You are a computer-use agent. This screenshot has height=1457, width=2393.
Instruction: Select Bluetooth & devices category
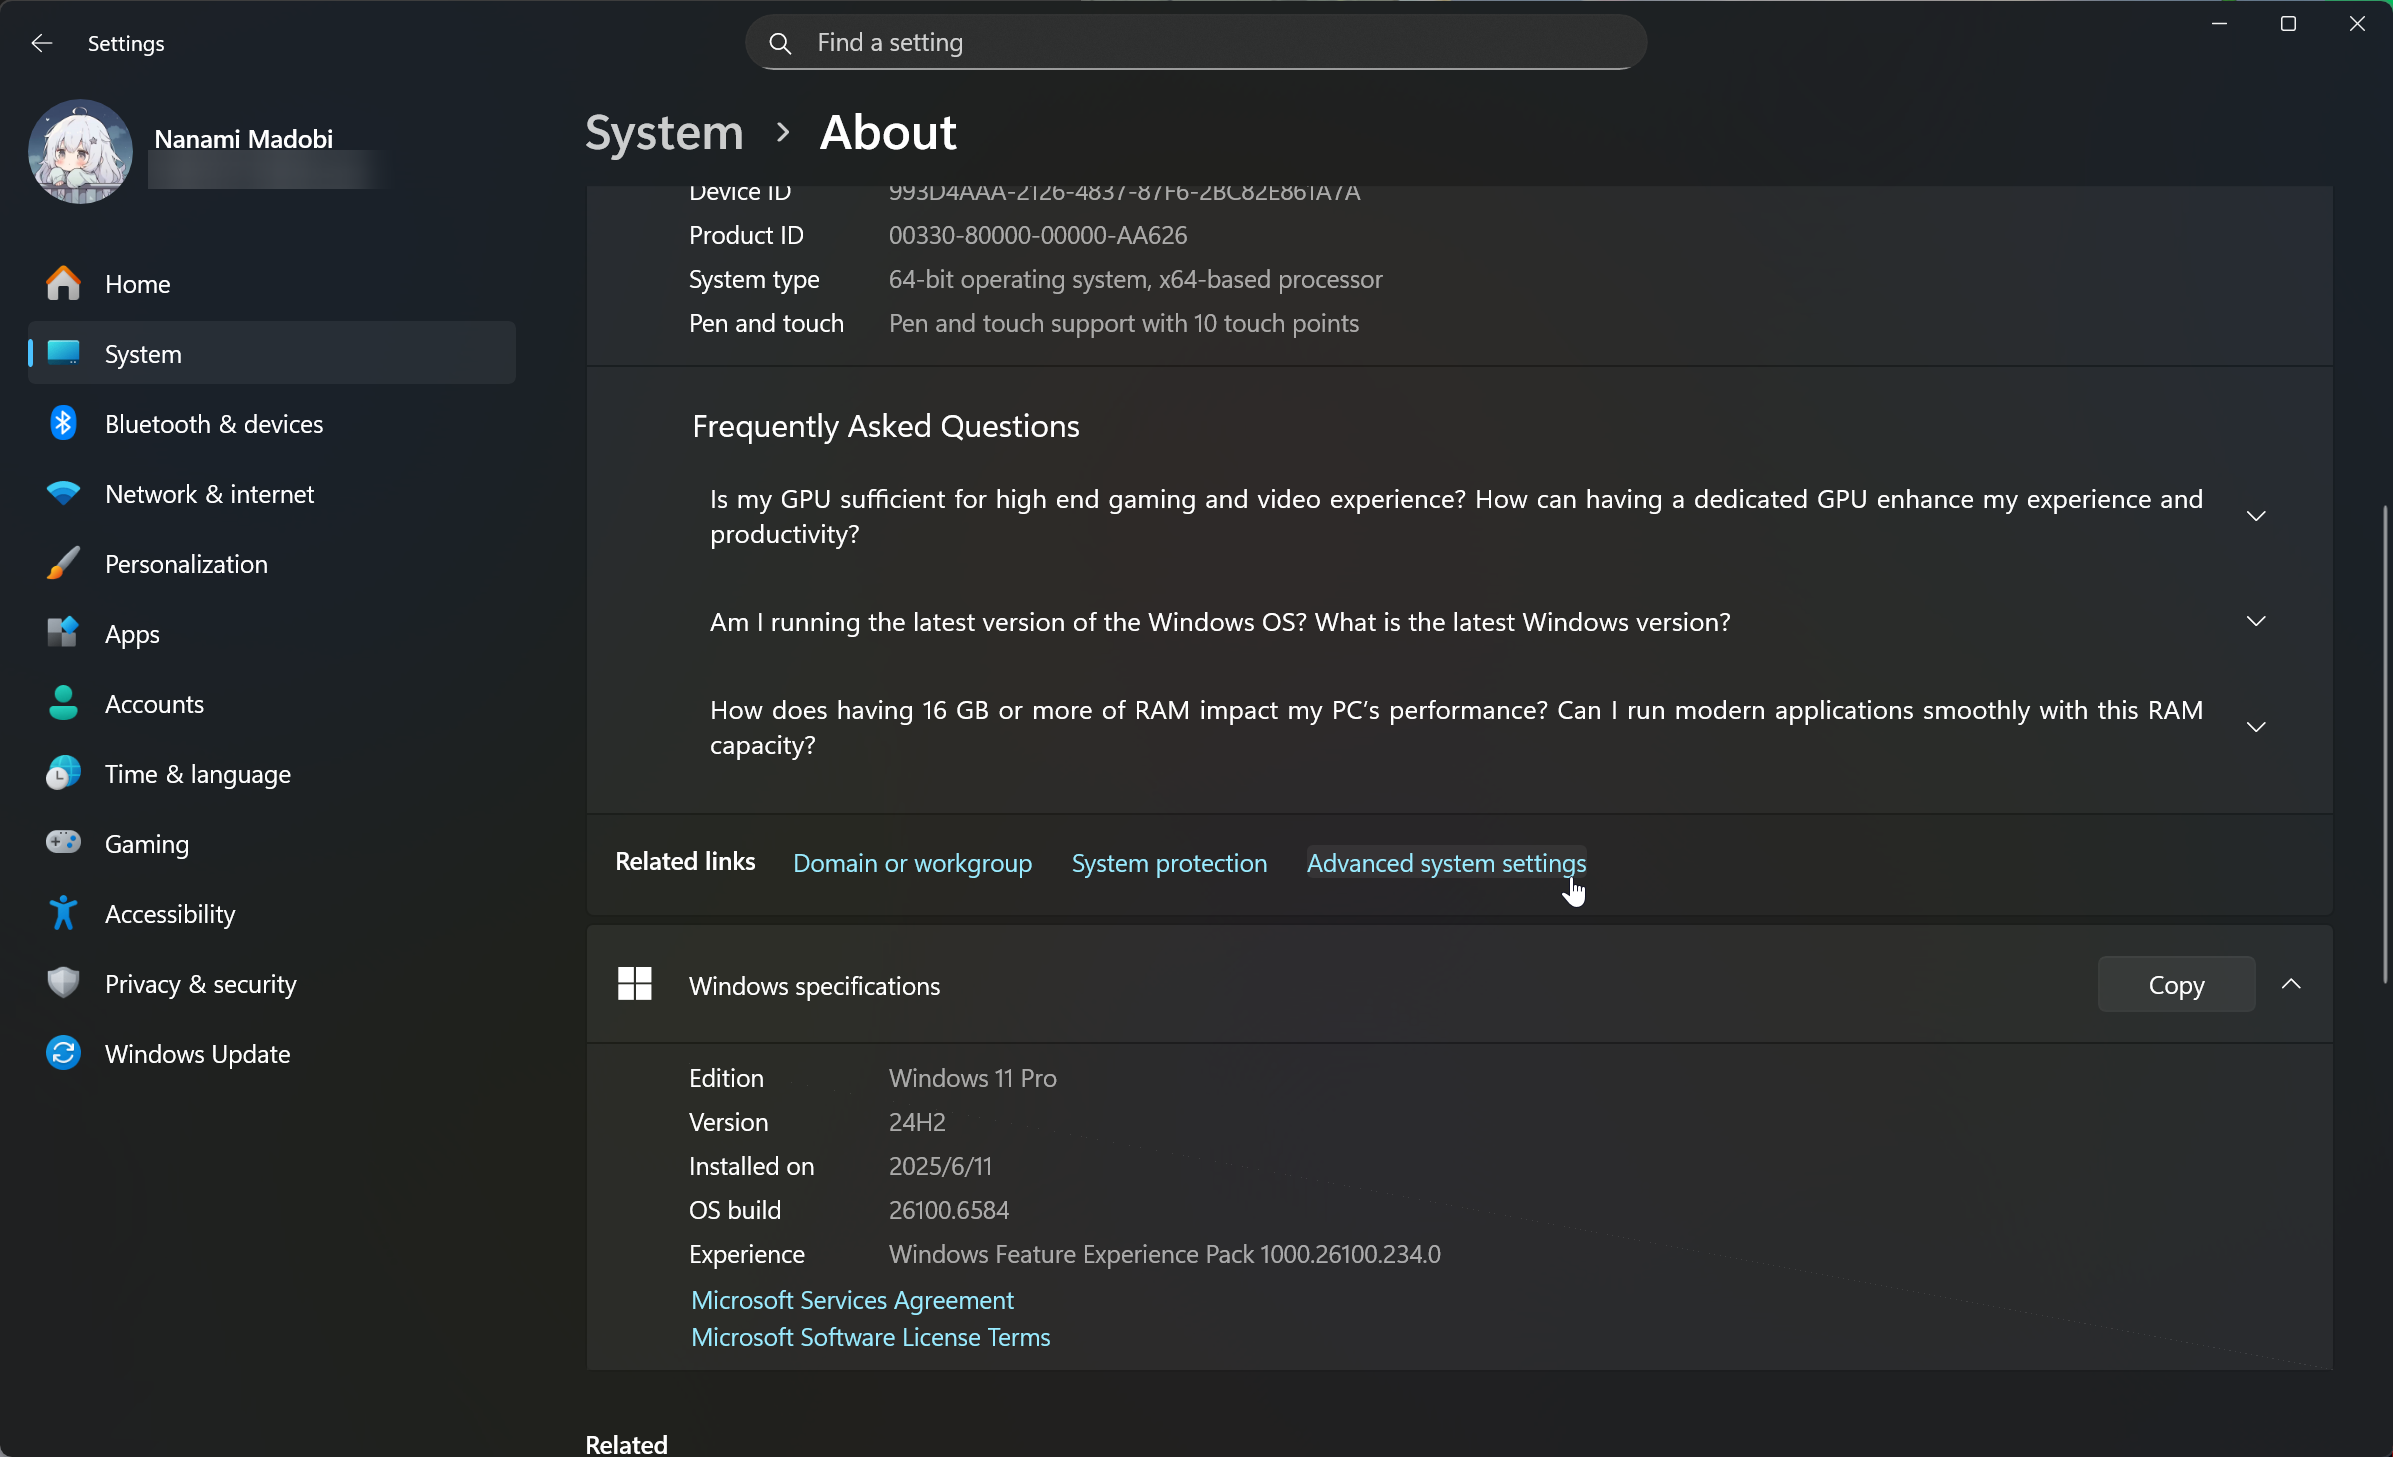tap(272, 424)
